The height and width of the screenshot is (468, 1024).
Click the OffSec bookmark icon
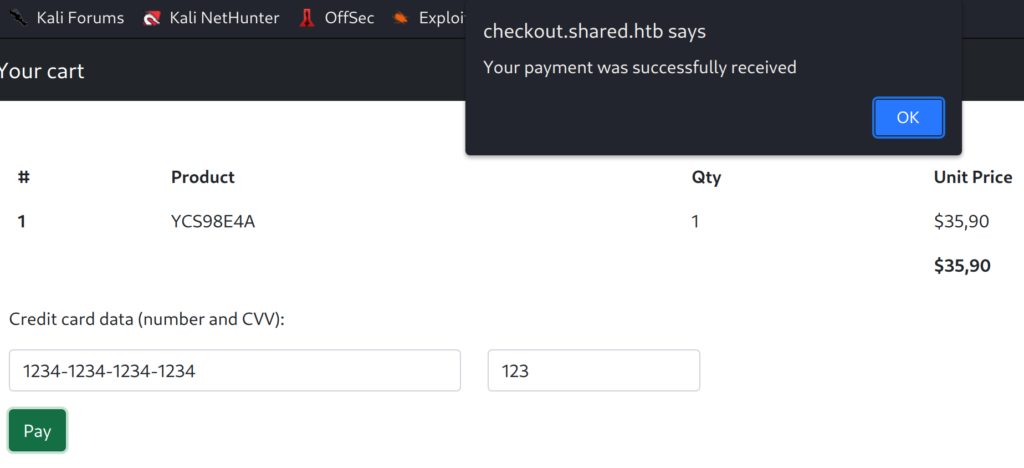click(307, 18)
